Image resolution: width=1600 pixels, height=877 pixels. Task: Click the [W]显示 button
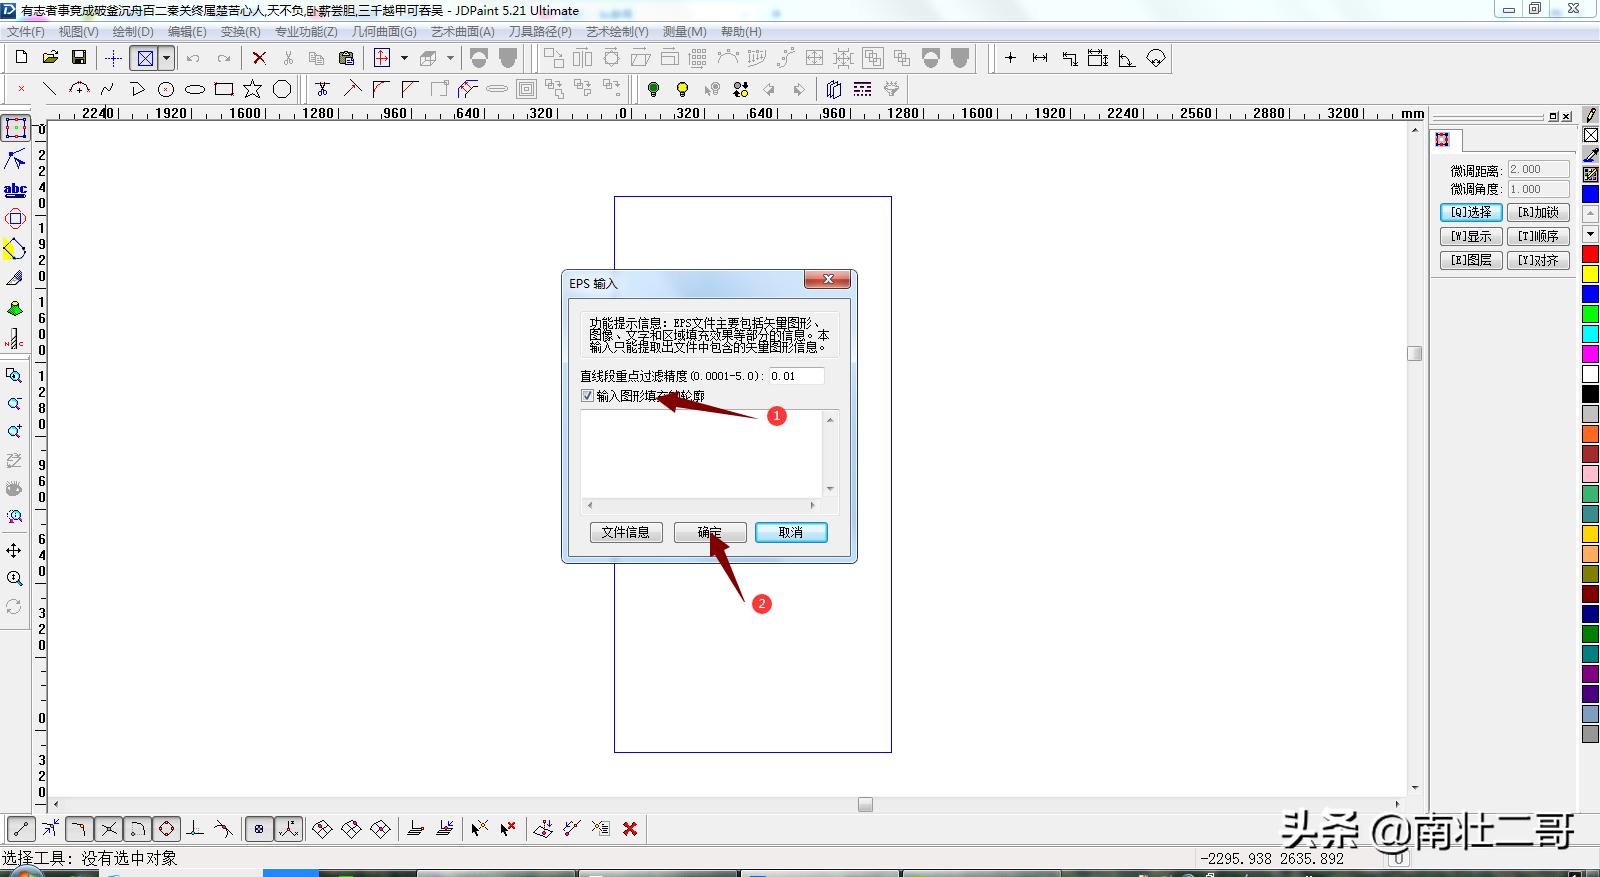click(1471, 236)
